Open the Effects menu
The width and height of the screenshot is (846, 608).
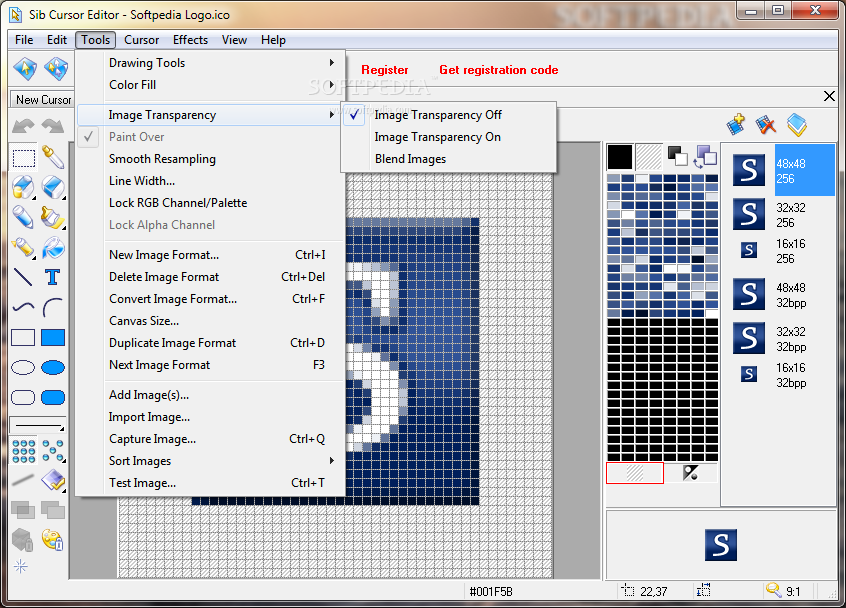pyautogui.click(x=190, y=40)
